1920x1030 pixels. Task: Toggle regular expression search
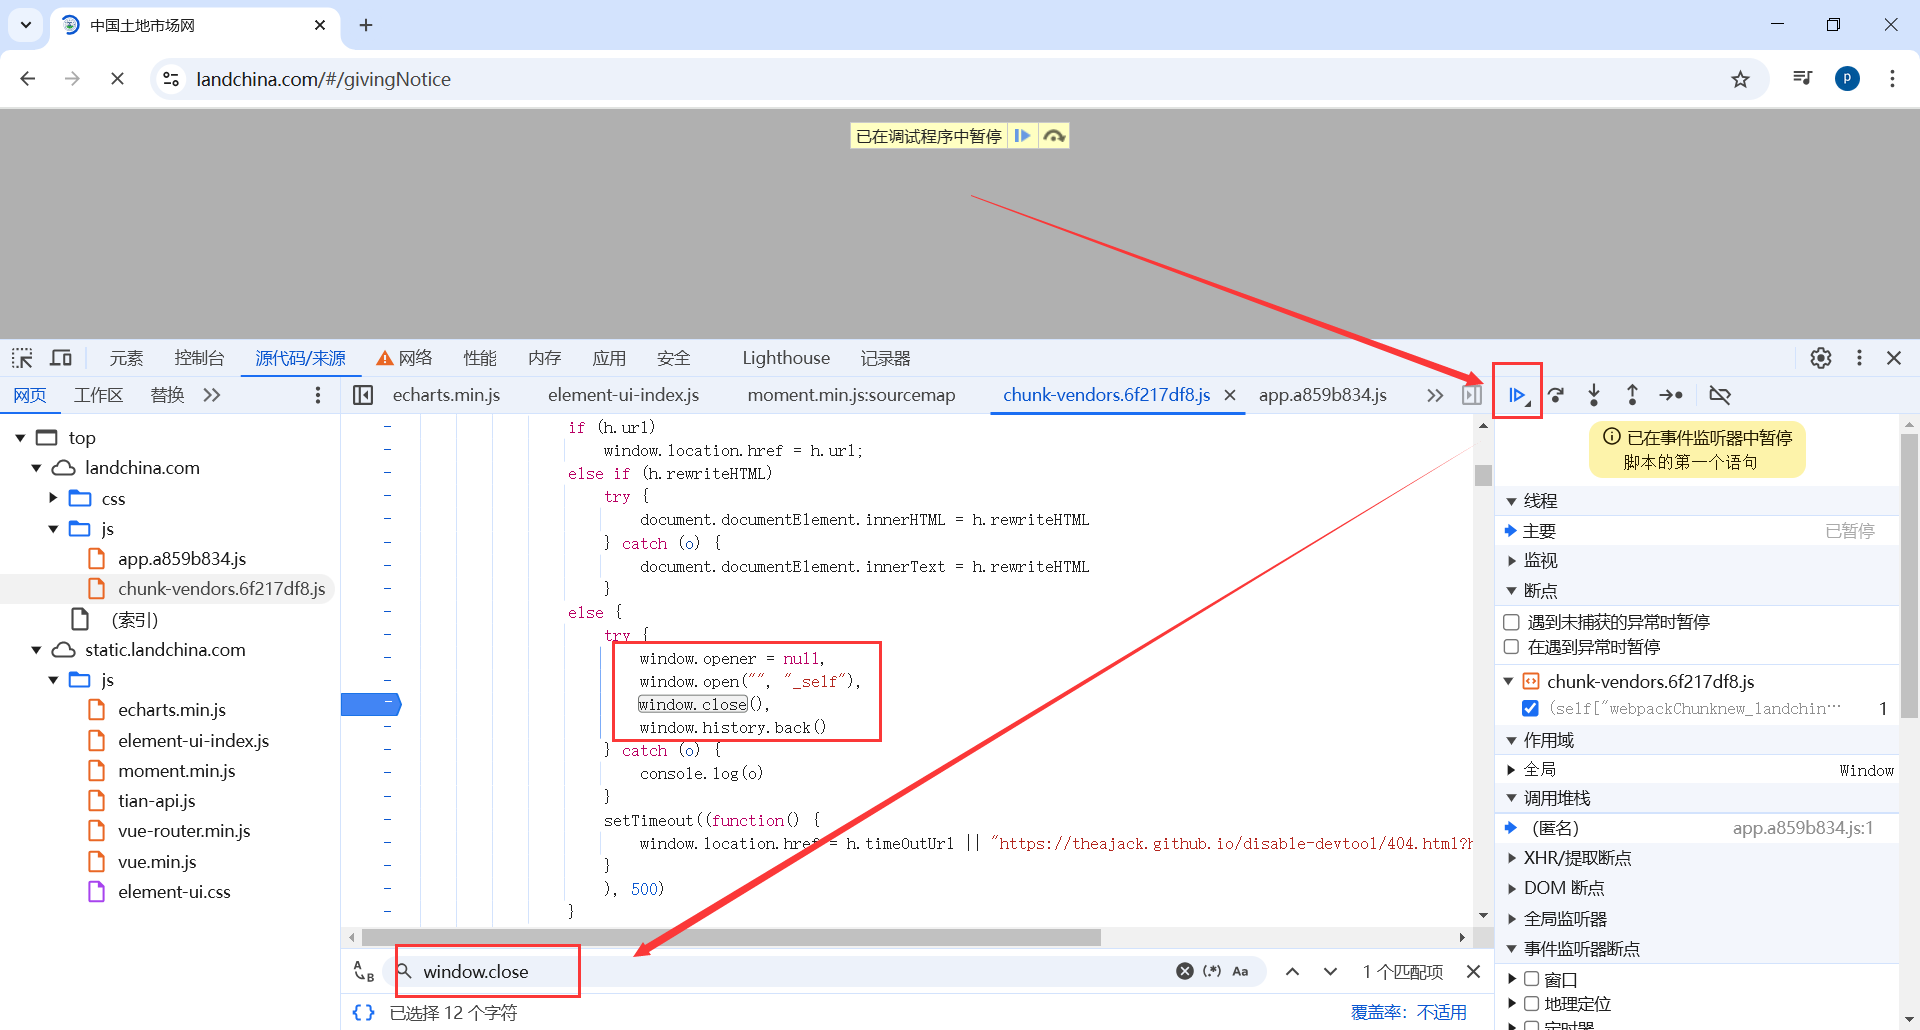[x=1212, y=971]
